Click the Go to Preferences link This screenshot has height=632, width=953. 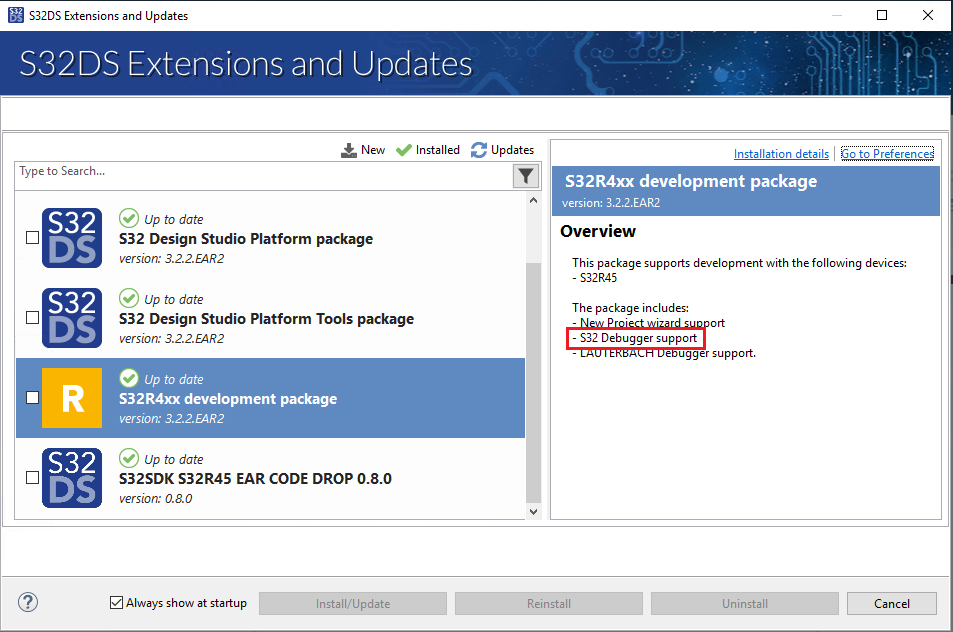[886, 153]
